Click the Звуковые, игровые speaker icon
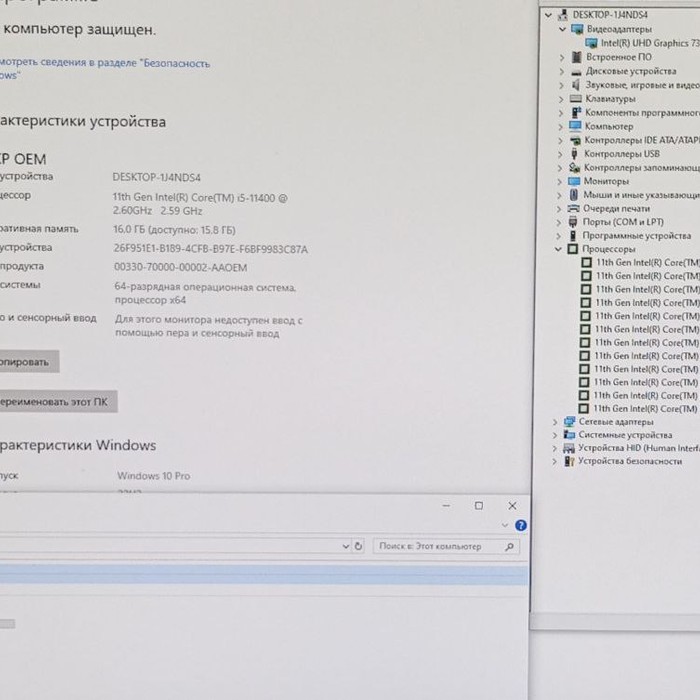The height and width of the screenshot is (700, 700). [576, 85]
